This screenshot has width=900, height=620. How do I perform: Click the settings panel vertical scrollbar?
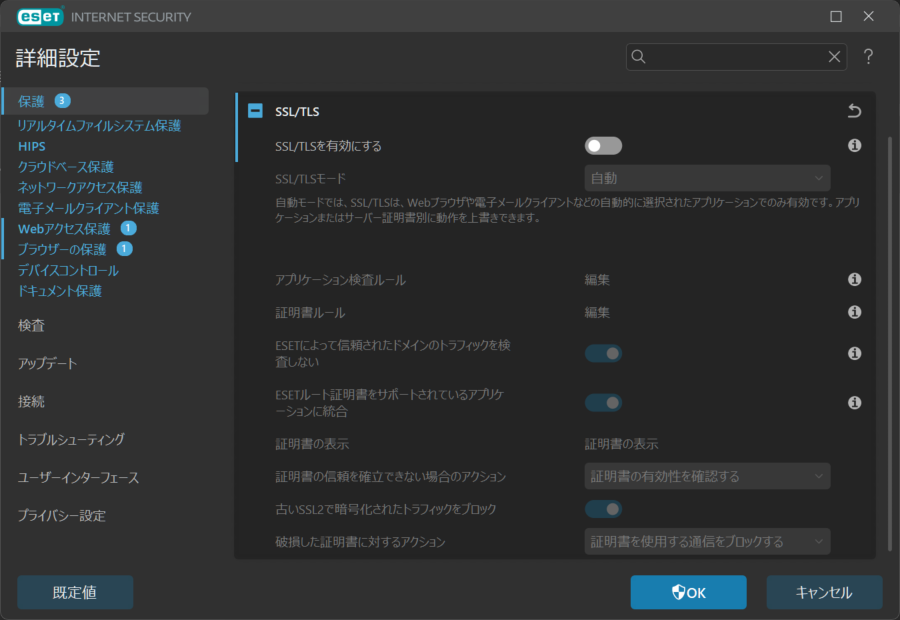coord(890,343)
